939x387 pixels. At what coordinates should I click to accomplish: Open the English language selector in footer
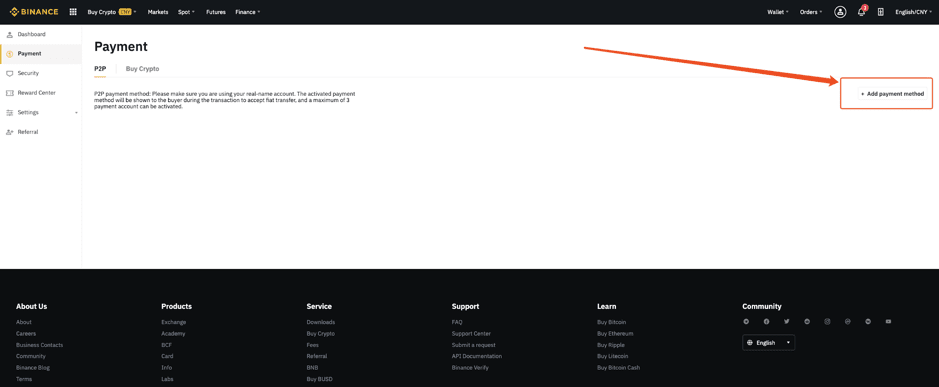pyautogui.click(x=768, y=343)
